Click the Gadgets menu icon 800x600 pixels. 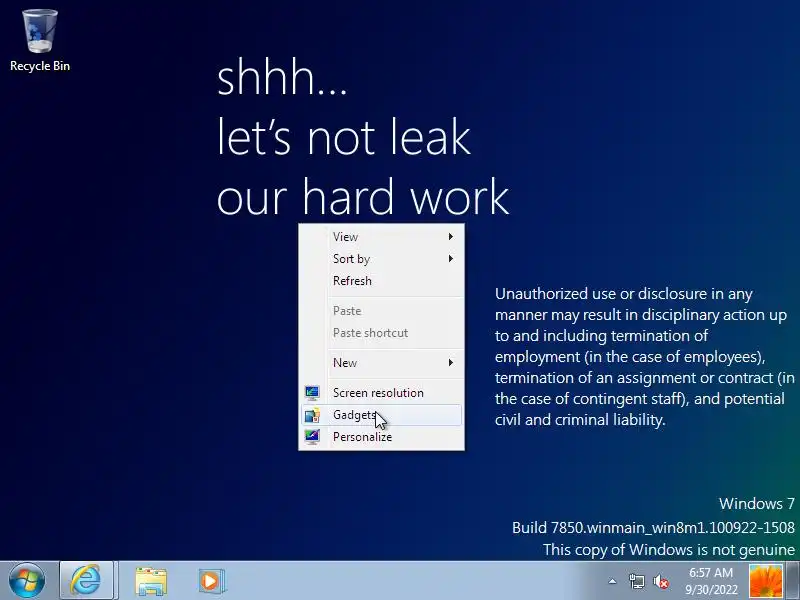pos(312,415)
